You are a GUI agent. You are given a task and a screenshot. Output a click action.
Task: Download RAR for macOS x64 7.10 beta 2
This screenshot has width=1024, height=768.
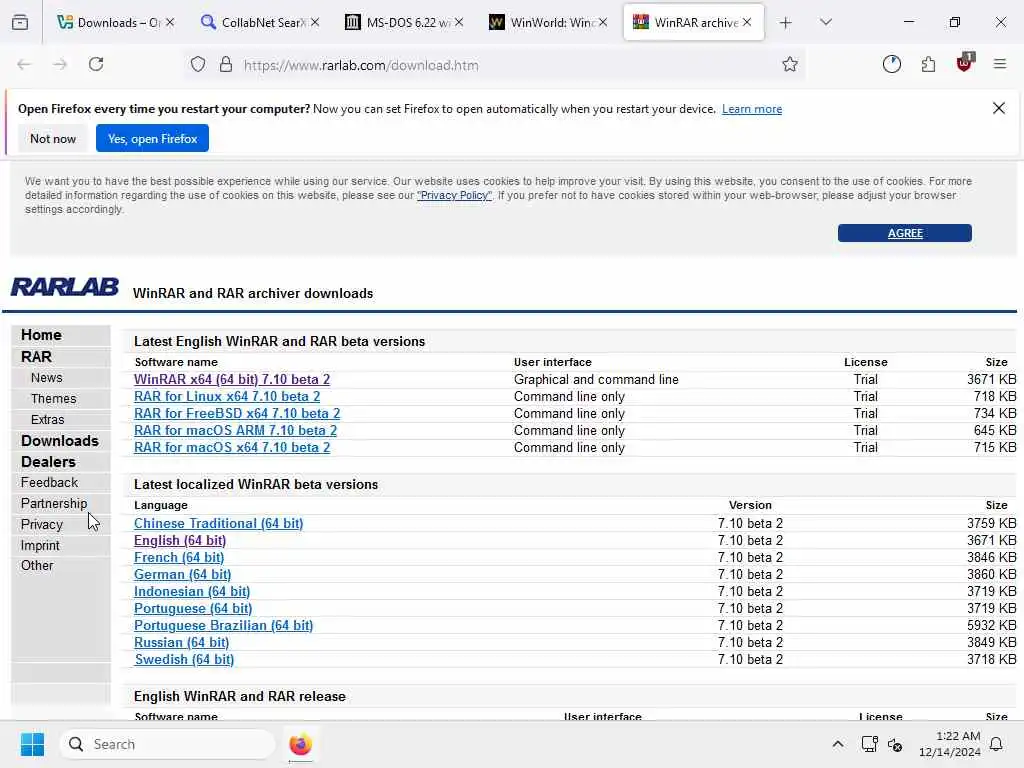click(x=232, y=447)
